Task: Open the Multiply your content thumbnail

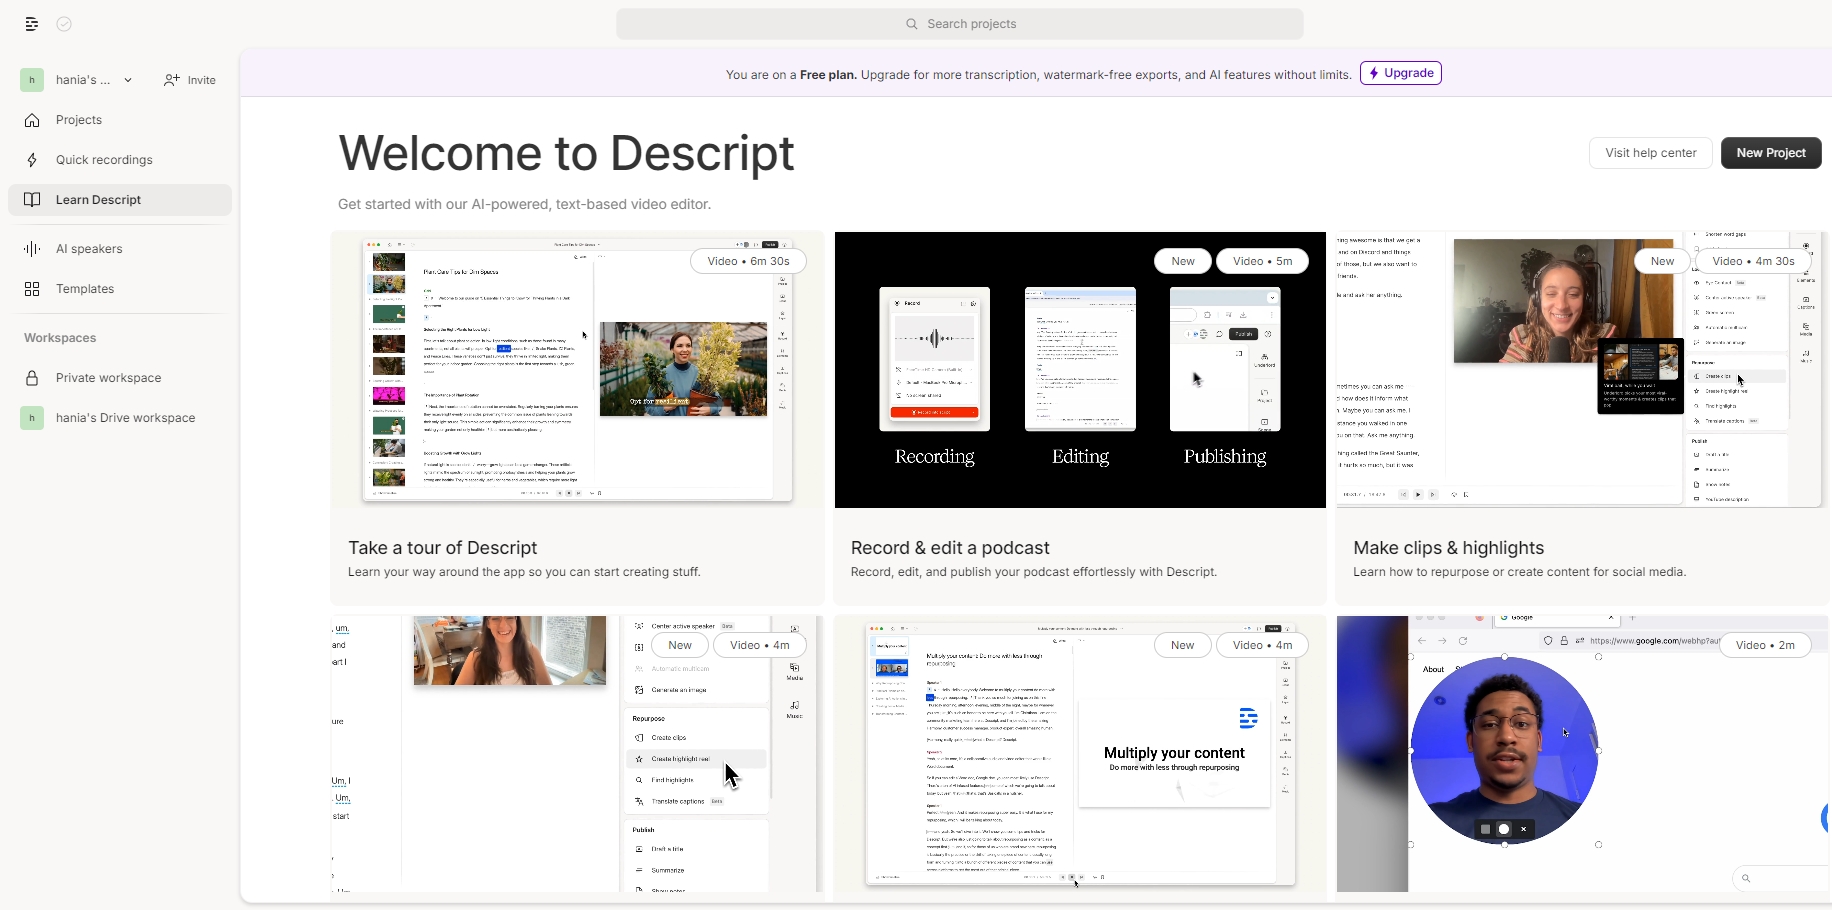Action: tap(1080, 754)
